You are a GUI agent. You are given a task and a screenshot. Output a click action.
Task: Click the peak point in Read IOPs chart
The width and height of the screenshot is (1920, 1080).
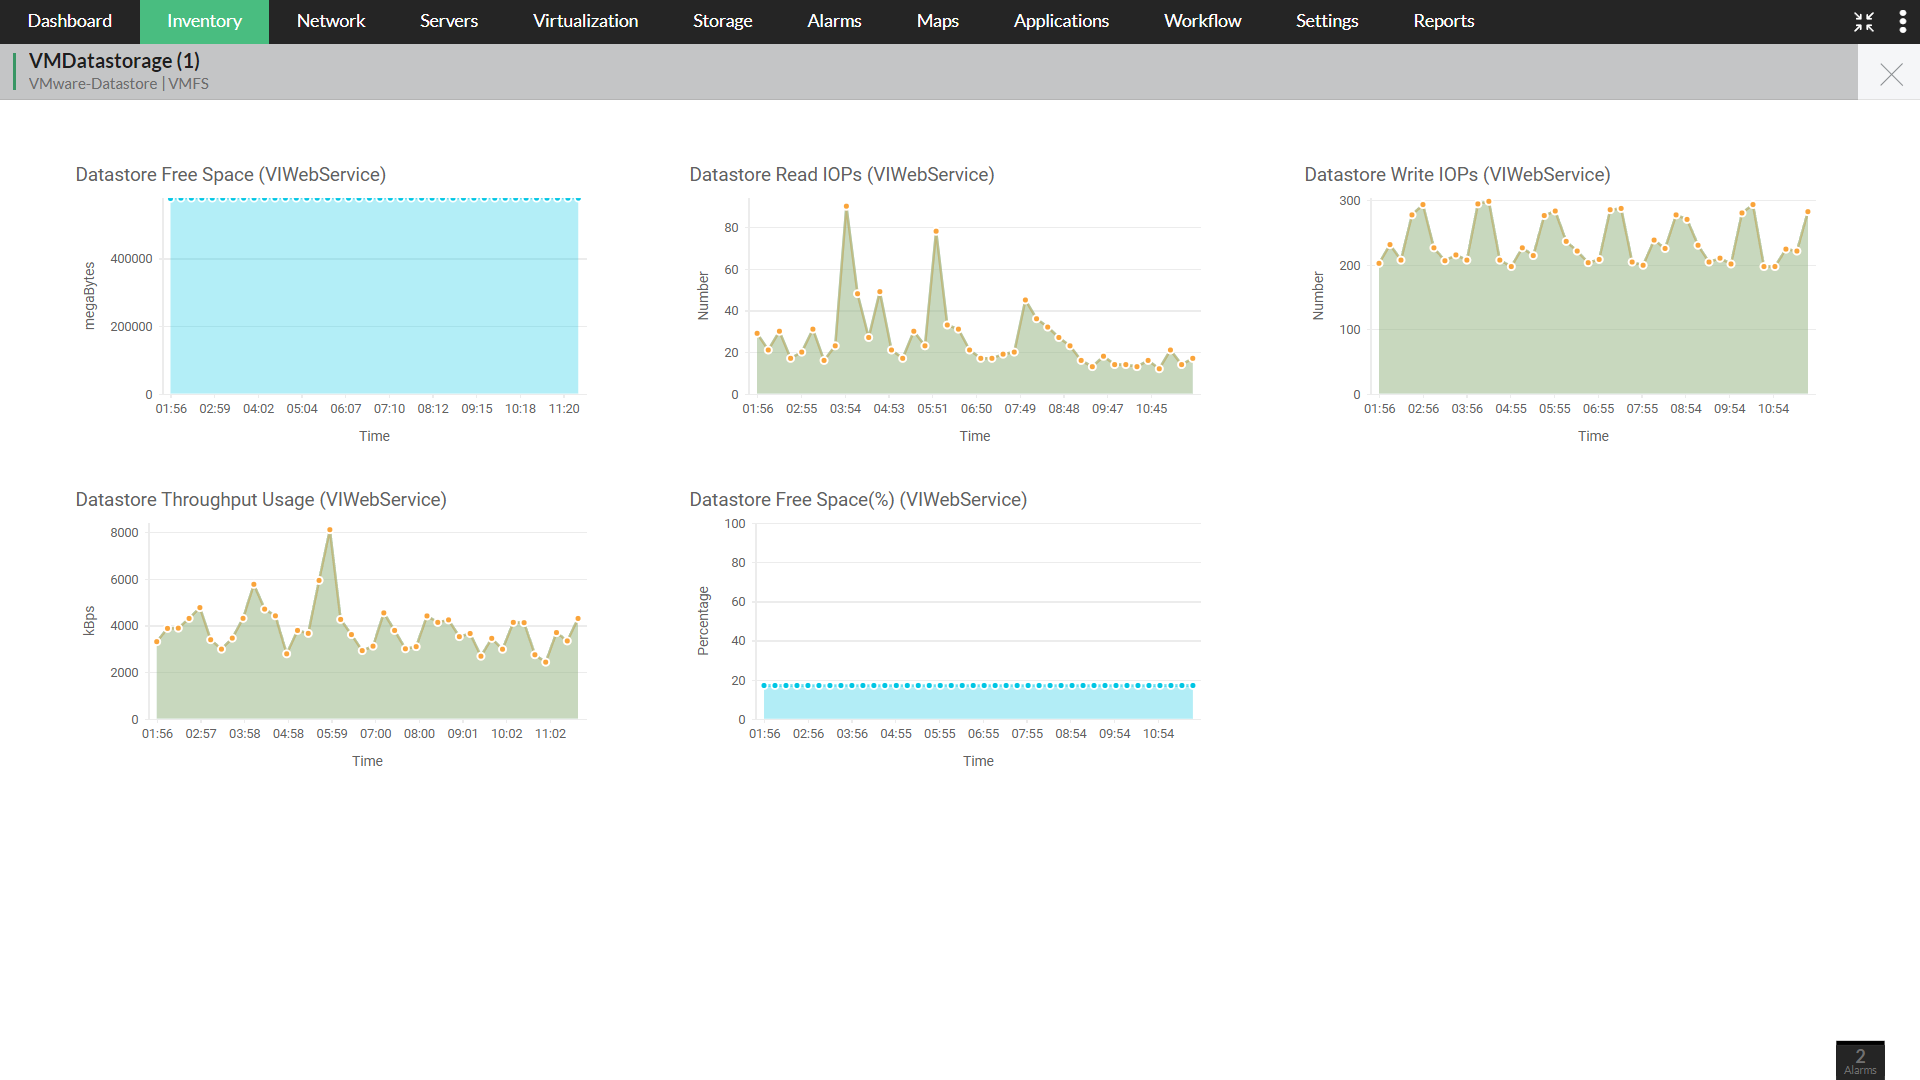(x=846, y=207)
